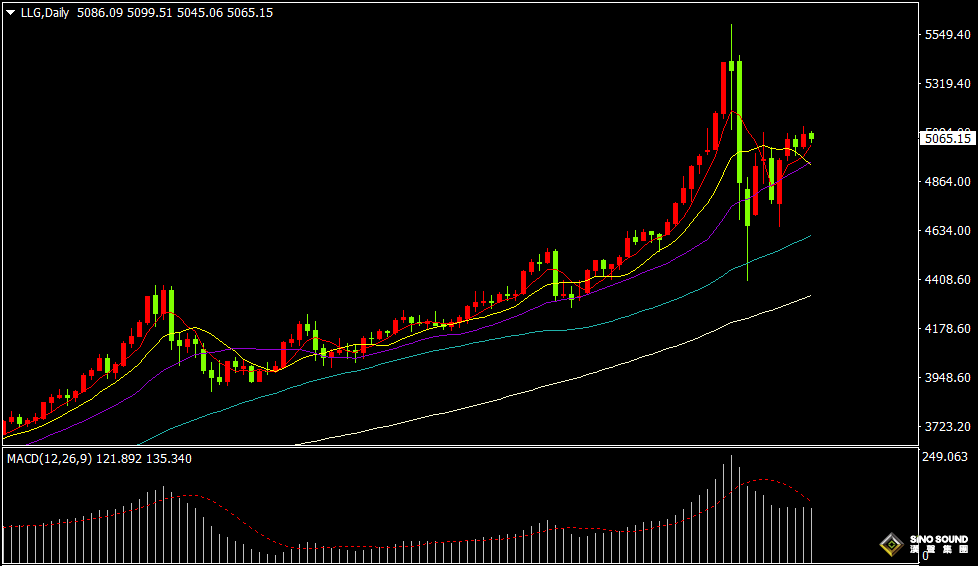Click the rightmost green candle on chart
The height and width of the screenshot is (566, 978).
tap(812, 136)
